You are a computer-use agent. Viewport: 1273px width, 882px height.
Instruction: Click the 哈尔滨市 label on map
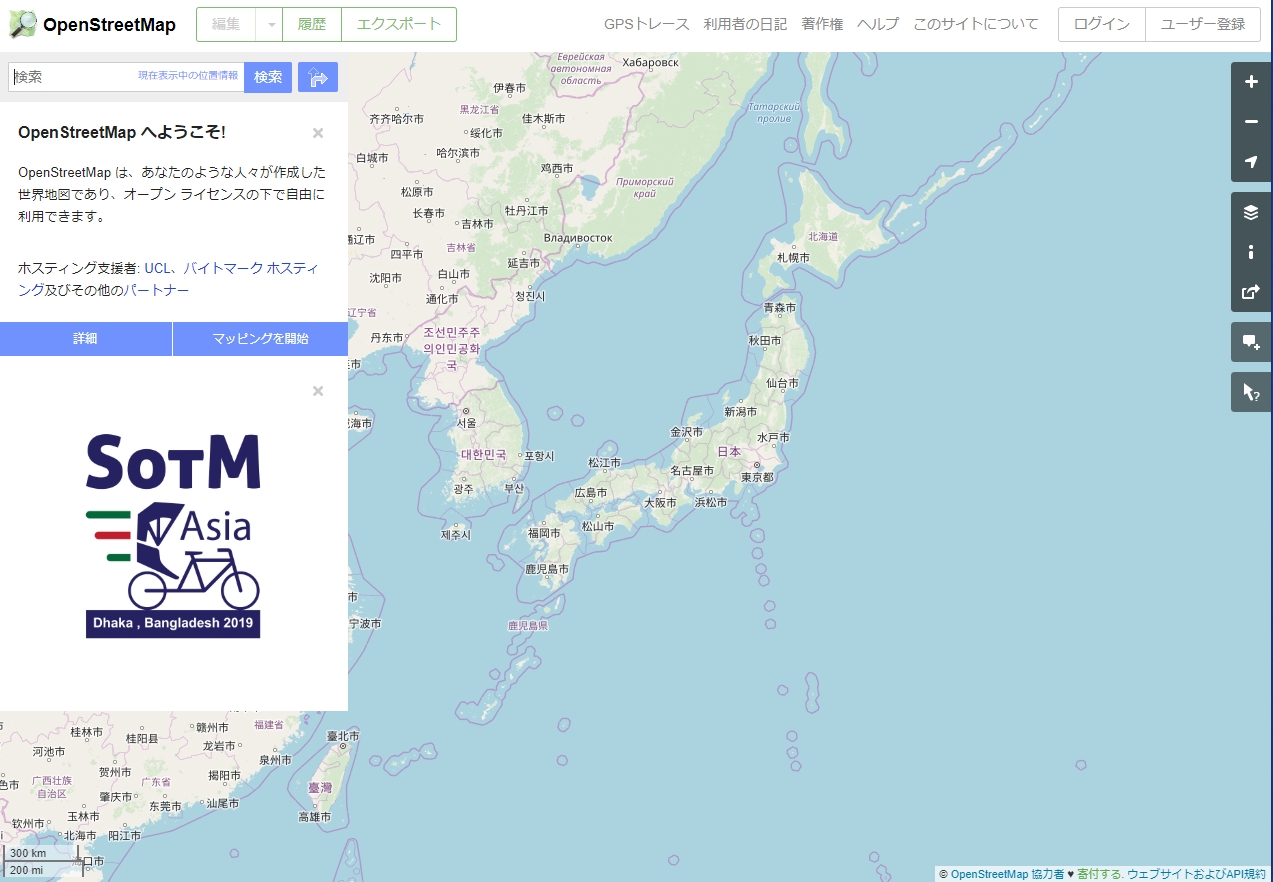(x=458, y=153)
